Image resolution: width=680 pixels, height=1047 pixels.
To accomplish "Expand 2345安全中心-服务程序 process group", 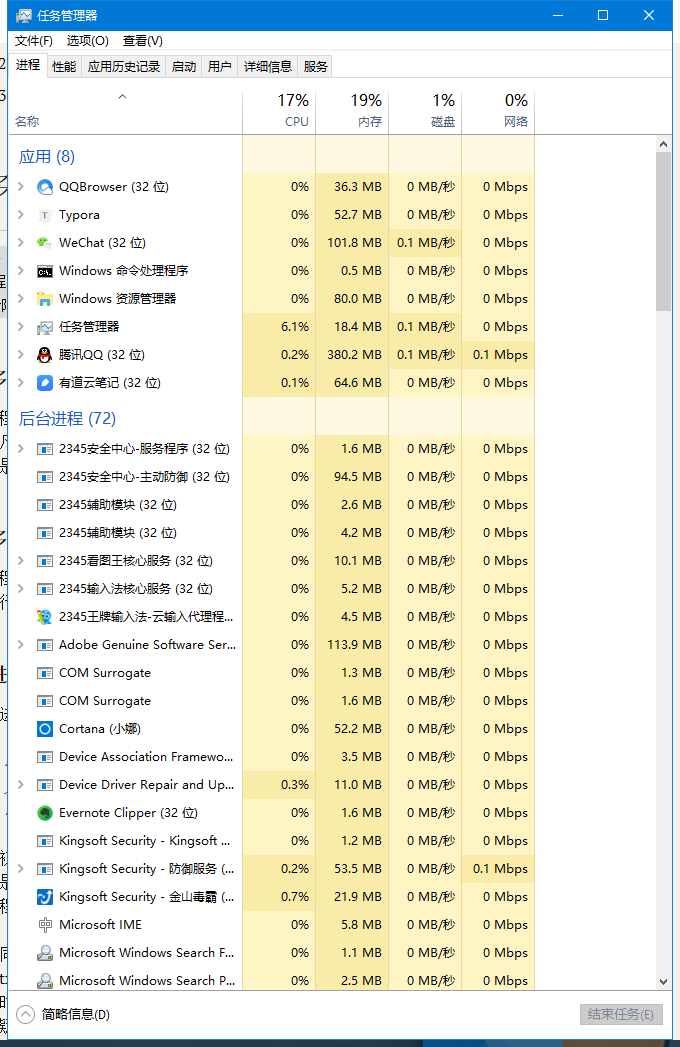I will point(21,449).
